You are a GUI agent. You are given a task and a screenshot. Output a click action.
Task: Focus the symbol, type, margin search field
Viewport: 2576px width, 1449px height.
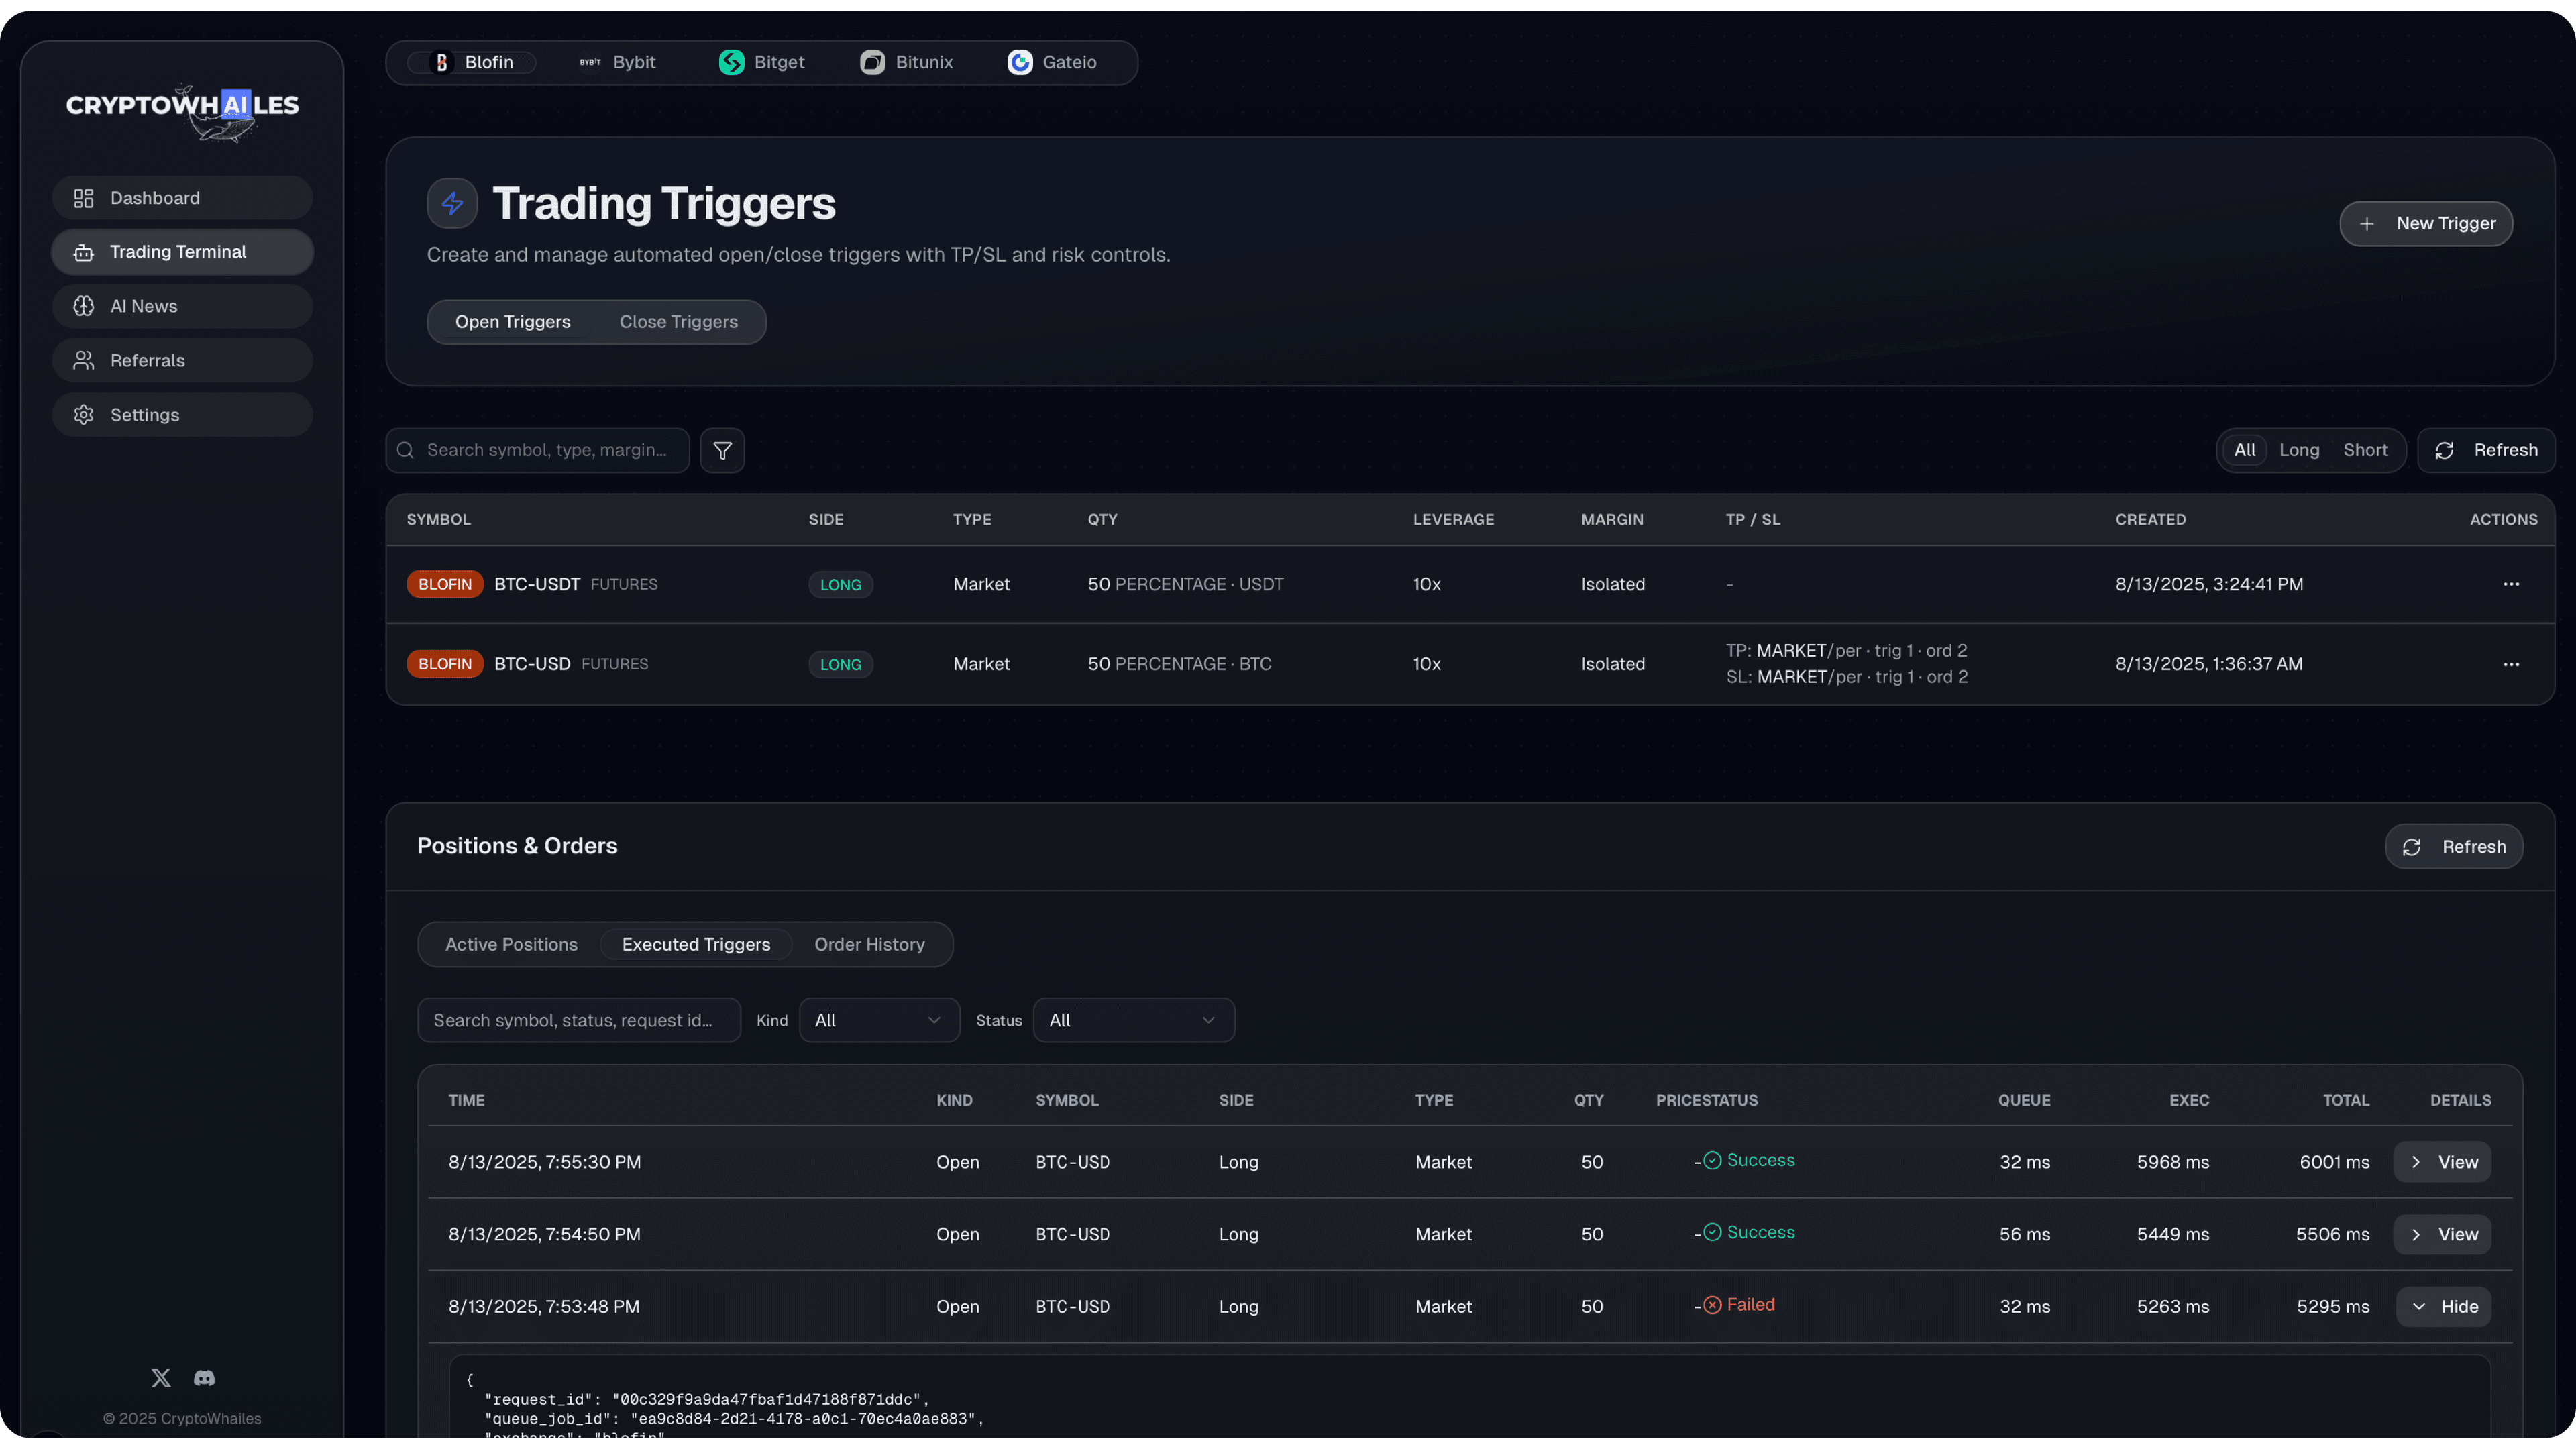pyautogui.click(x=538, y=451)
